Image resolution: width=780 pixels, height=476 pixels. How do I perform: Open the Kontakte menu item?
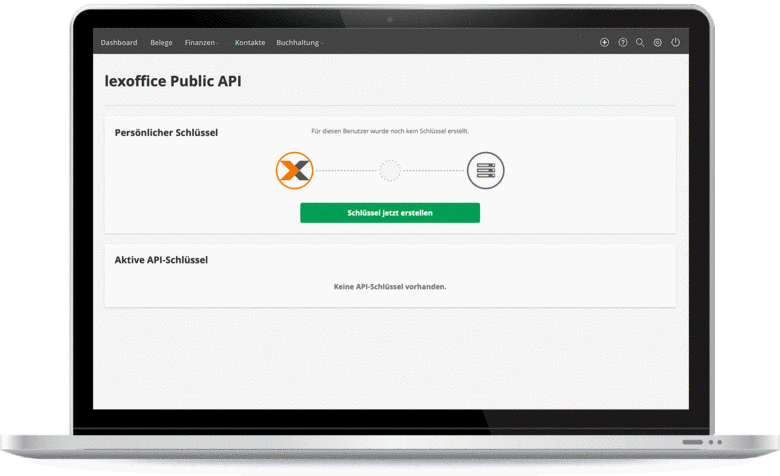(x=250, y=43)
